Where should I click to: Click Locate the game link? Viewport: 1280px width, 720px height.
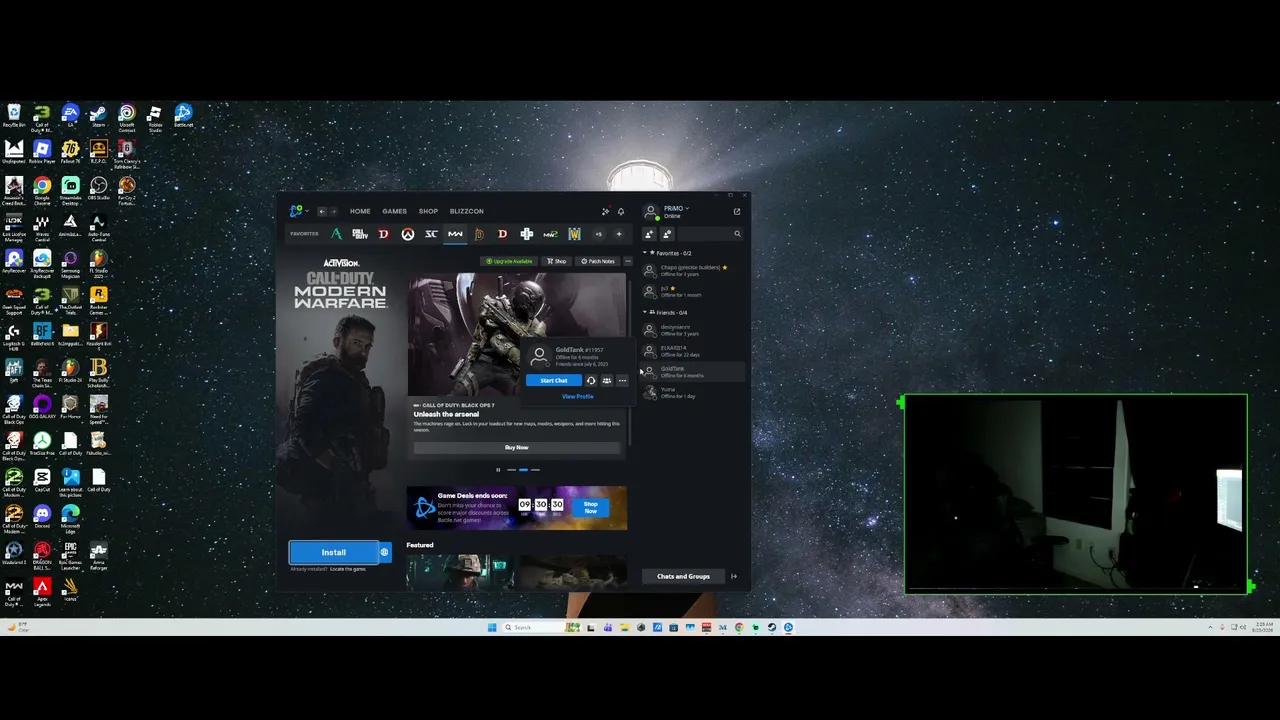pyautogui.click(x=347, y=569)
